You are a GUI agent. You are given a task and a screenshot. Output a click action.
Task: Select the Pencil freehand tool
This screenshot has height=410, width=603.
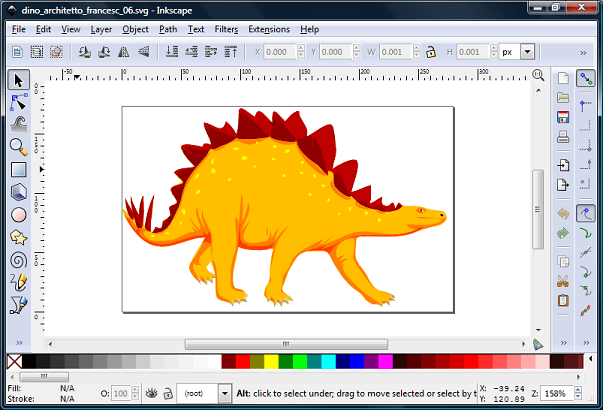(18, 282)
